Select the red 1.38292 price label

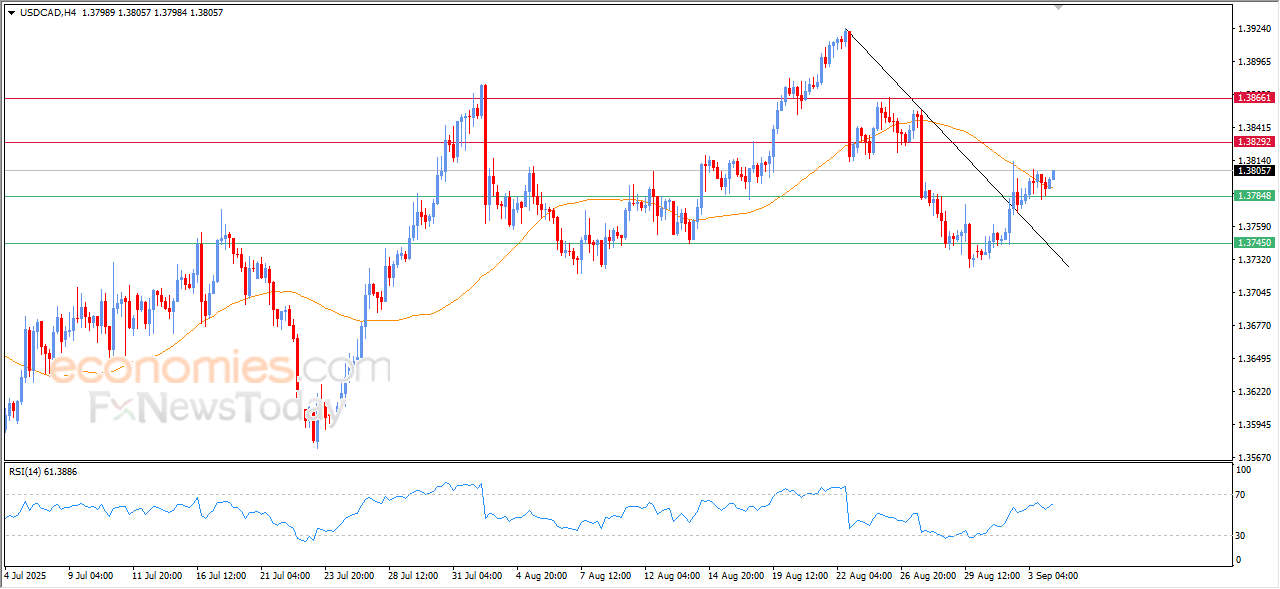click(x=1254, y=142)
